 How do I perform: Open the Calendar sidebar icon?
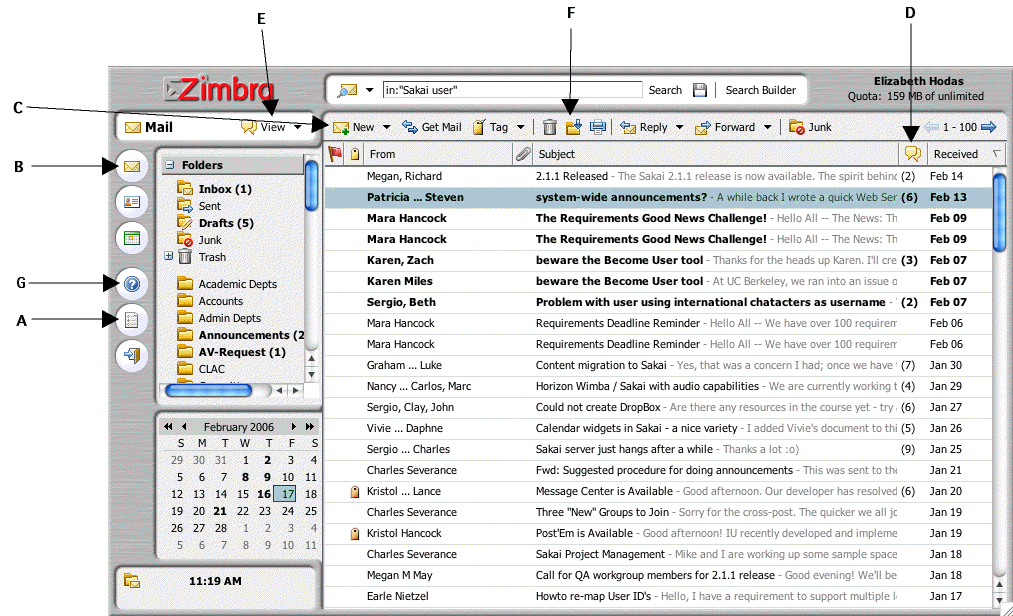(x=132, y=239)
